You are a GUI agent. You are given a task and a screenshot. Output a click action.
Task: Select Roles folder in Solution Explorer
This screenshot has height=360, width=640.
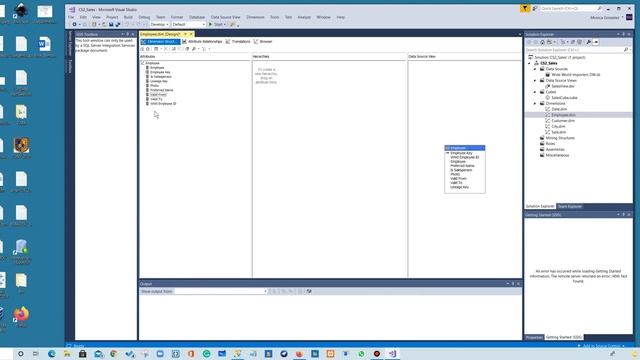[x=547, y=144]
